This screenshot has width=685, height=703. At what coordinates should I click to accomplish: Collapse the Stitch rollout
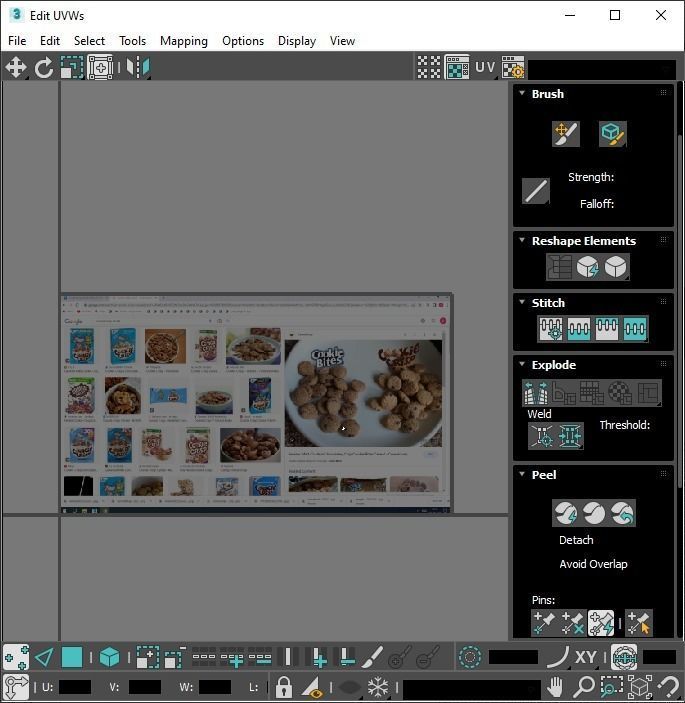tap(522, 302)
